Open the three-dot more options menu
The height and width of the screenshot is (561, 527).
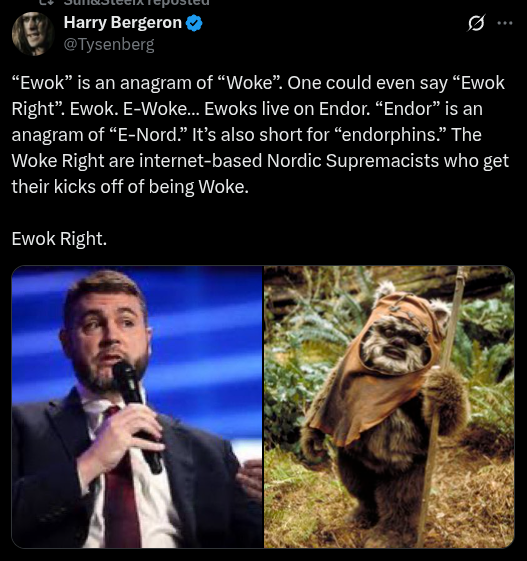click(x=505, y=23)
